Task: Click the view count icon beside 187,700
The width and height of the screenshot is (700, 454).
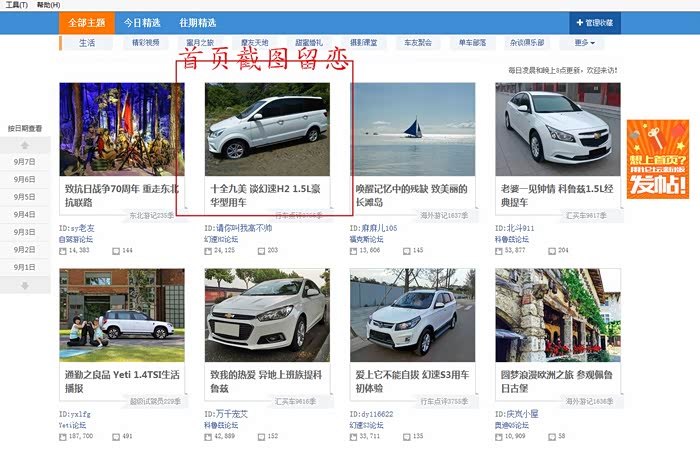Action: tap(63, 436)
